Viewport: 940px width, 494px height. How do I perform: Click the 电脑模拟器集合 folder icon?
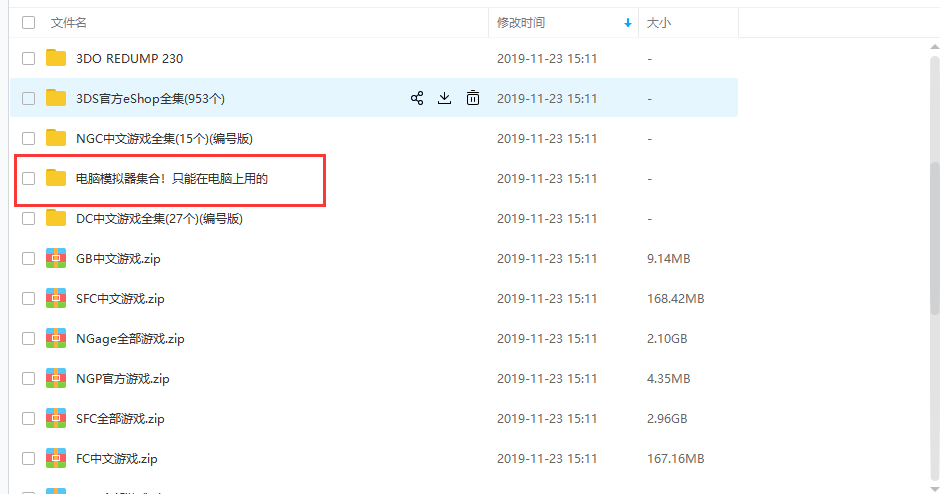tap(56, 178)
